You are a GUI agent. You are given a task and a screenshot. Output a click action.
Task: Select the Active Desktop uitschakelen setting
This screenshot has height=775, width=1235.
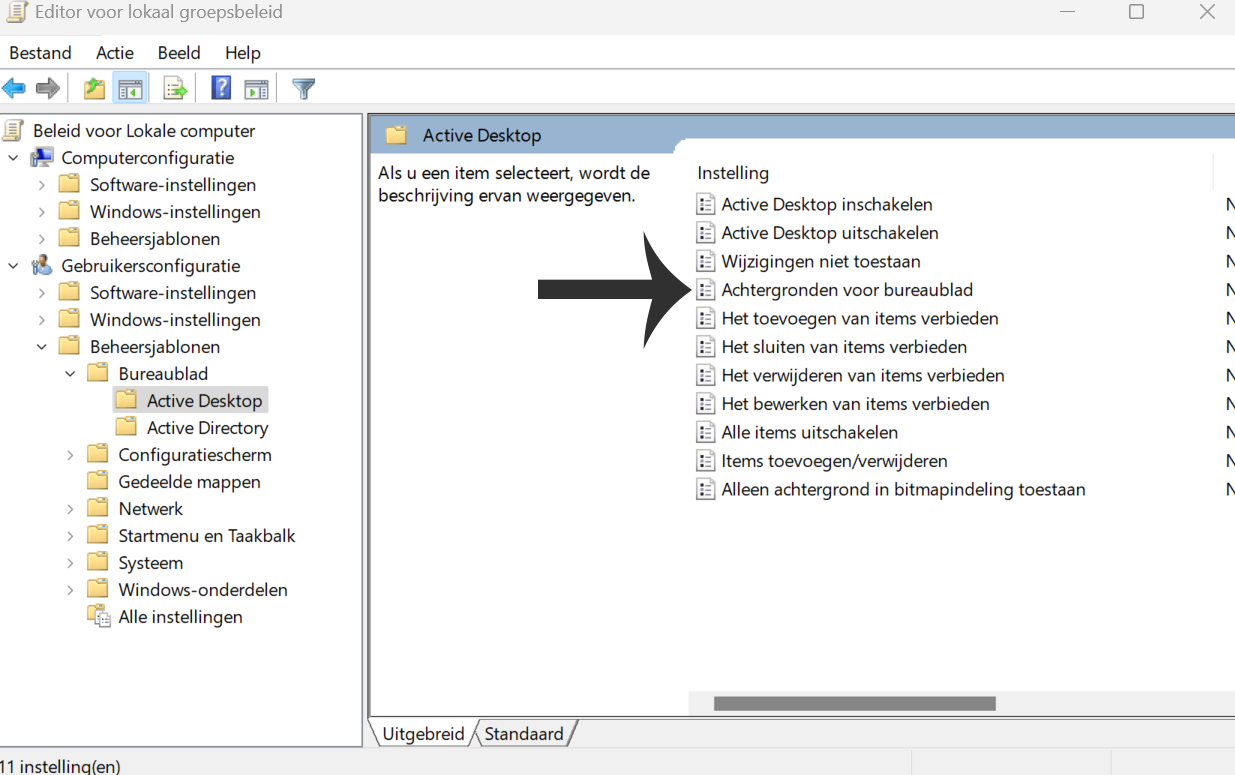[x=830, y=232]
